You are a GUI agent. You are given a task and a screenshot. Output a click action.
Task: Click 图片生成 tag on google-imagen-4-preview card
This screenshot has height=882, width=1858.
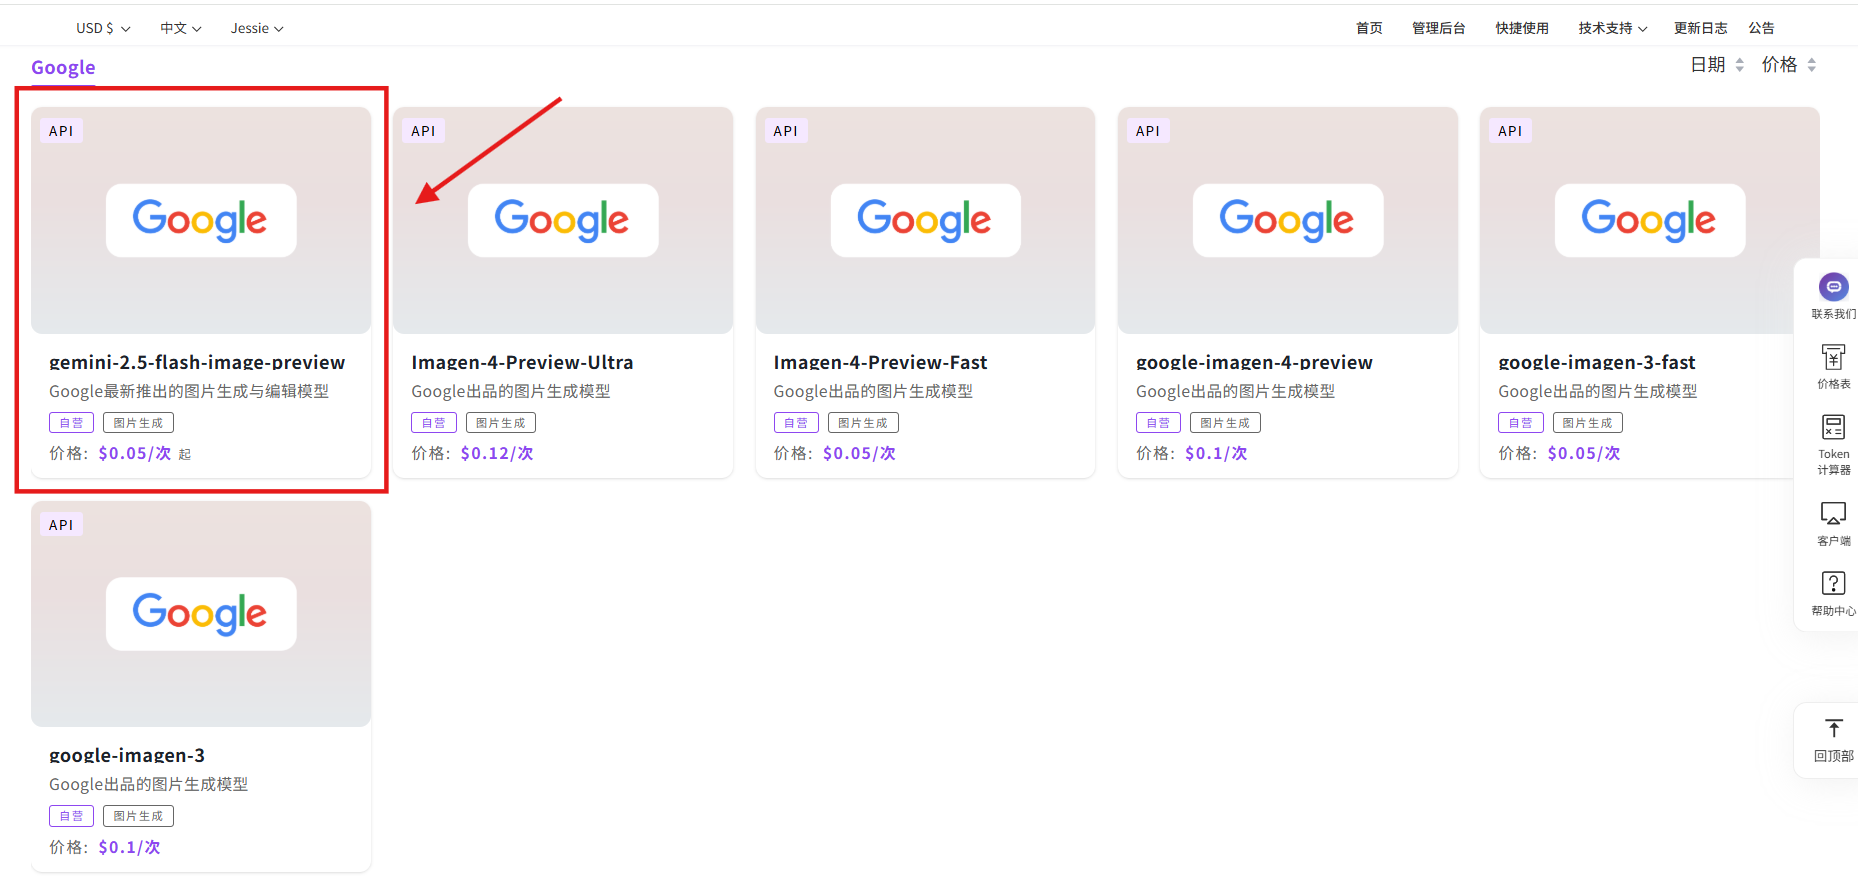point(1226,423)
